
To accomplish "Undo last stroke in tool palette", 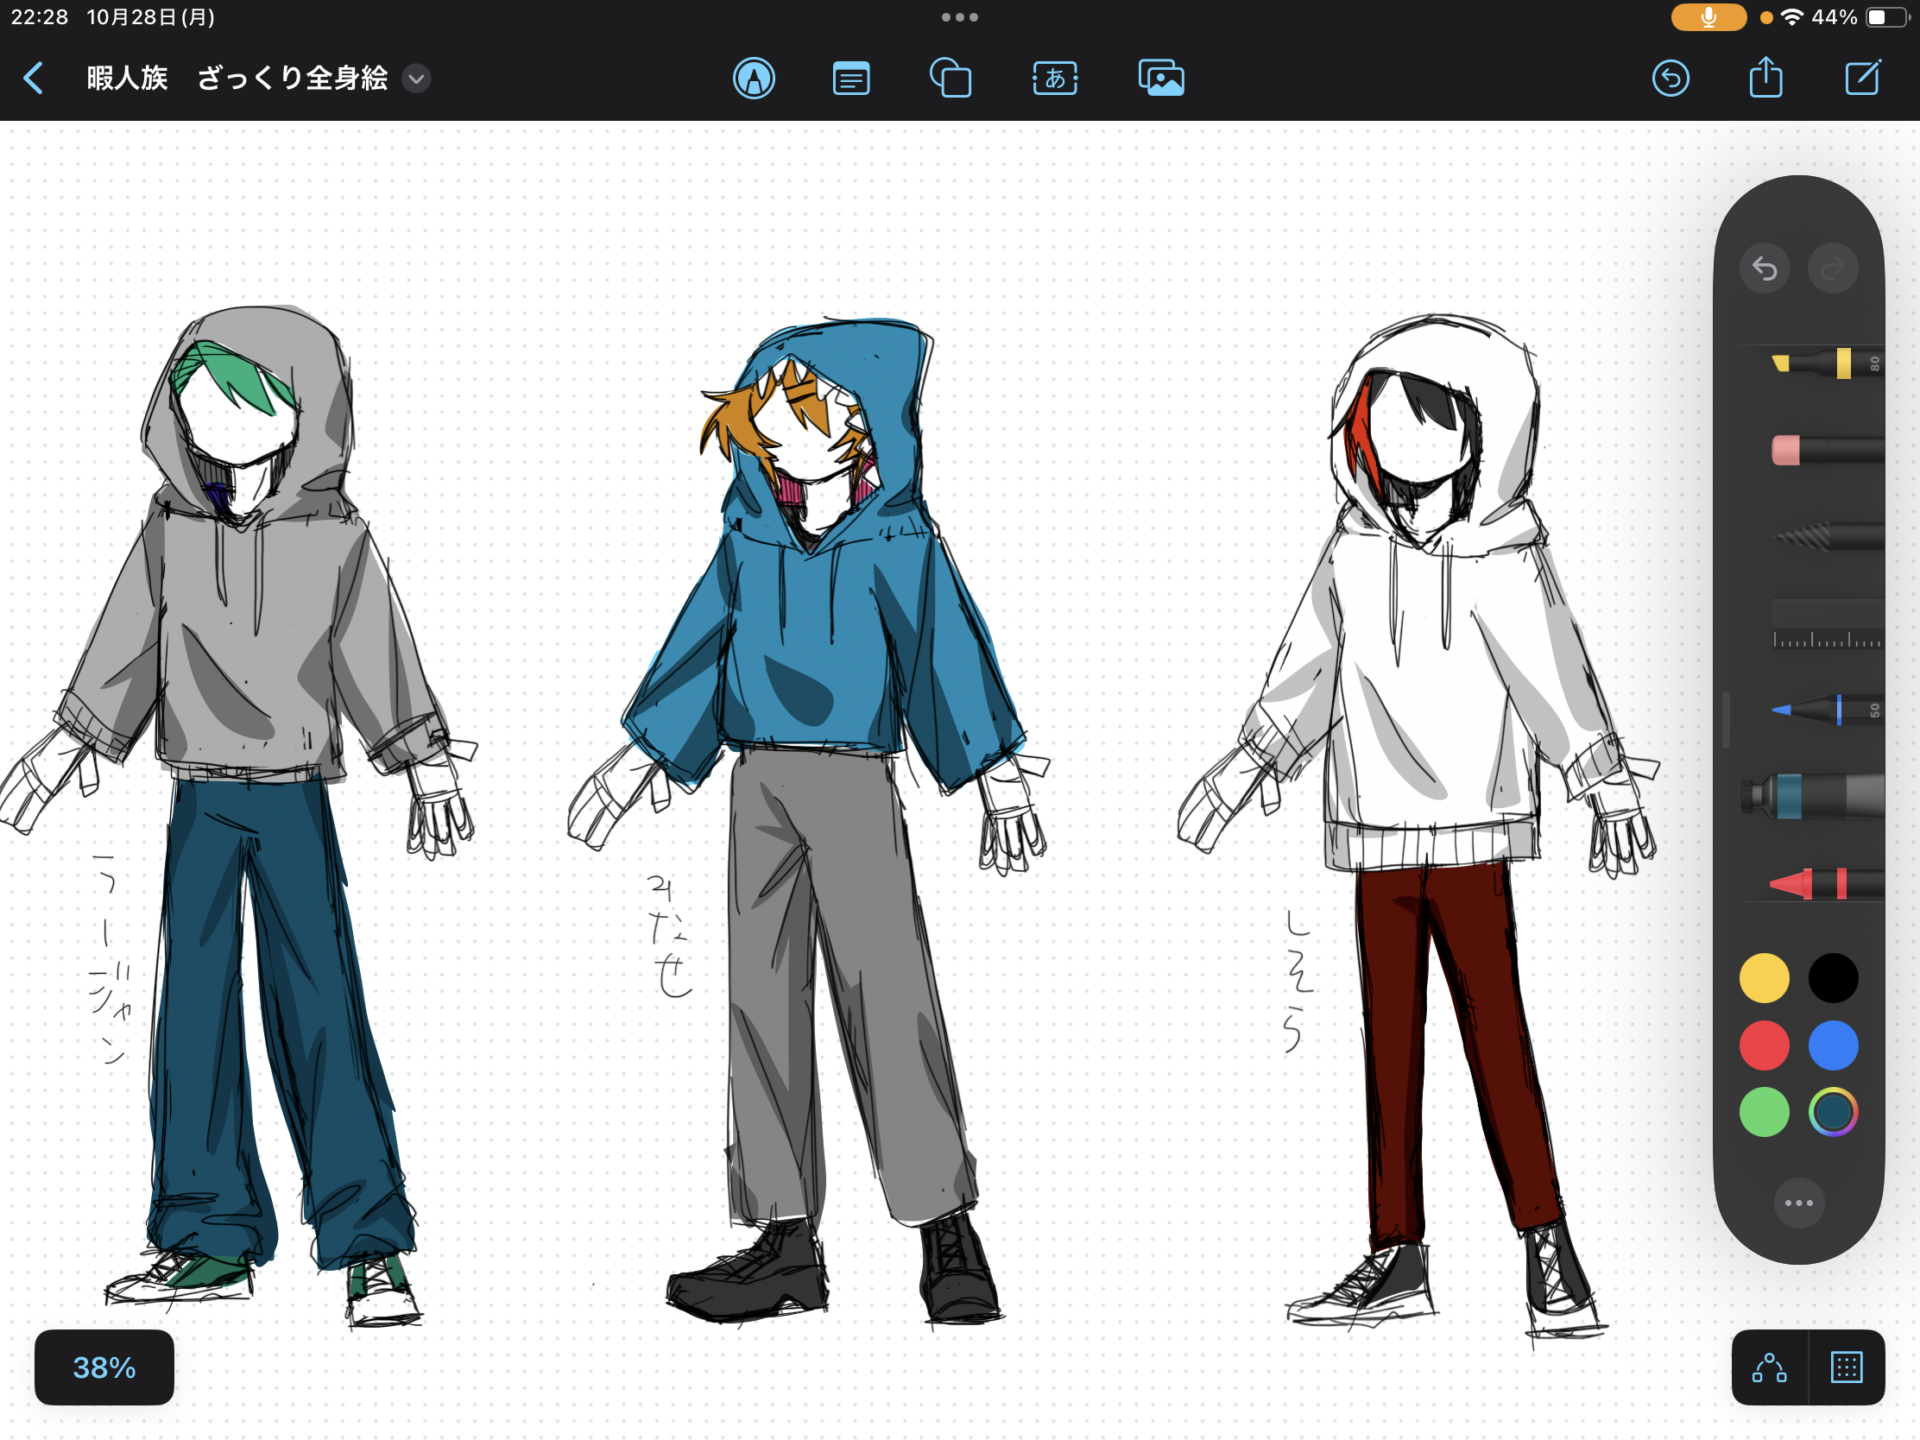I will pyautogui.click(x=1765, y=268).
